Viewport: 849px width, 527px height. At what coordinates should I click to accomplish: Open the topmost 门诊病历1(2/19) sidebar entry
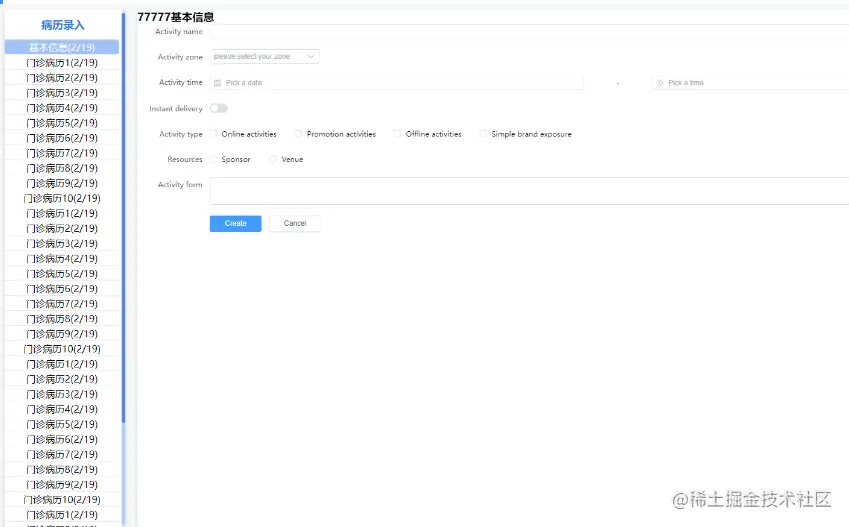point(62,62)
